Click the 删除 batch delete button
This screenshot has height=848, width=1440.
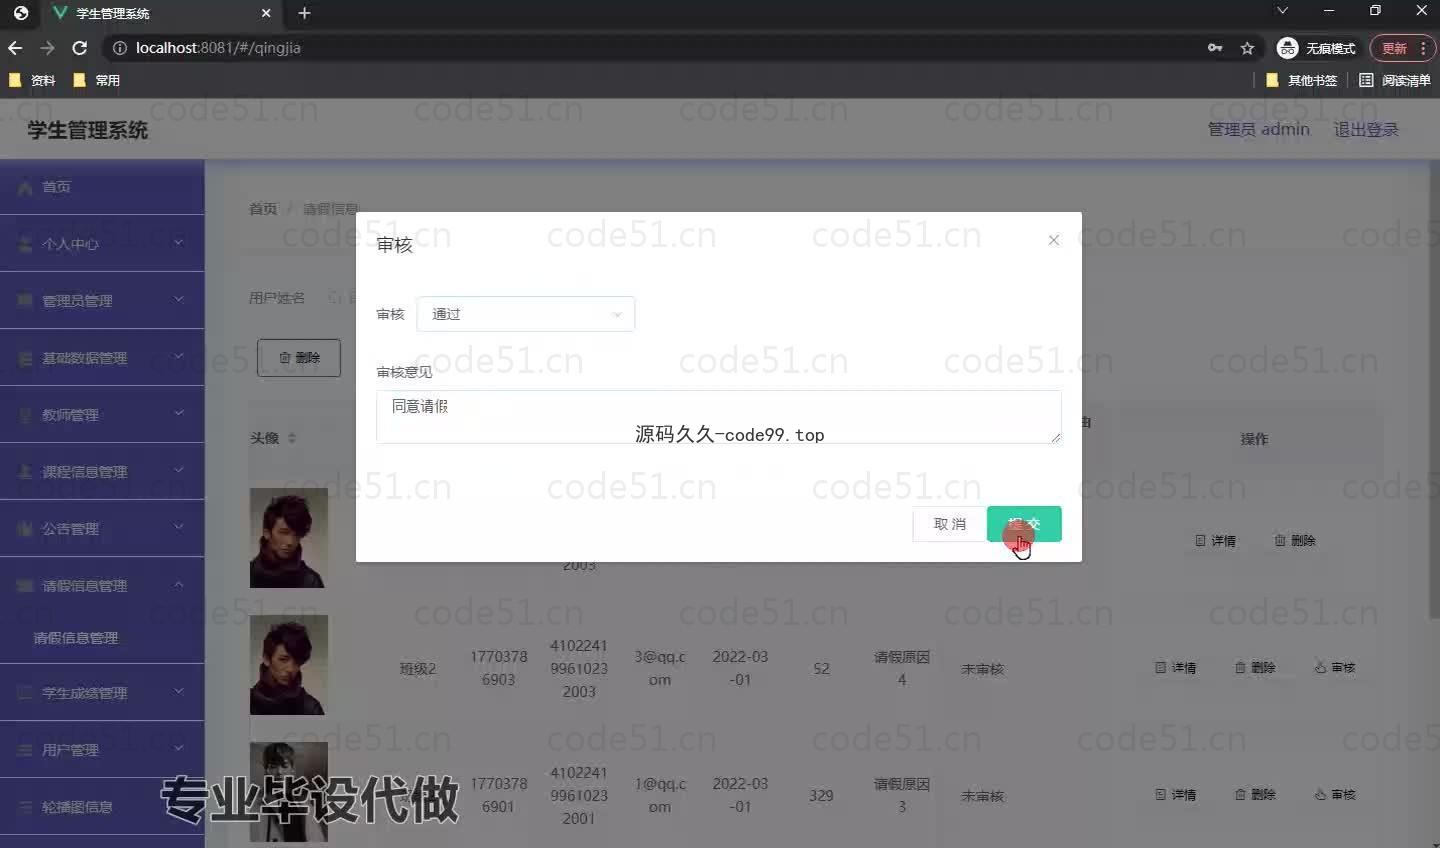coord(299,357)
